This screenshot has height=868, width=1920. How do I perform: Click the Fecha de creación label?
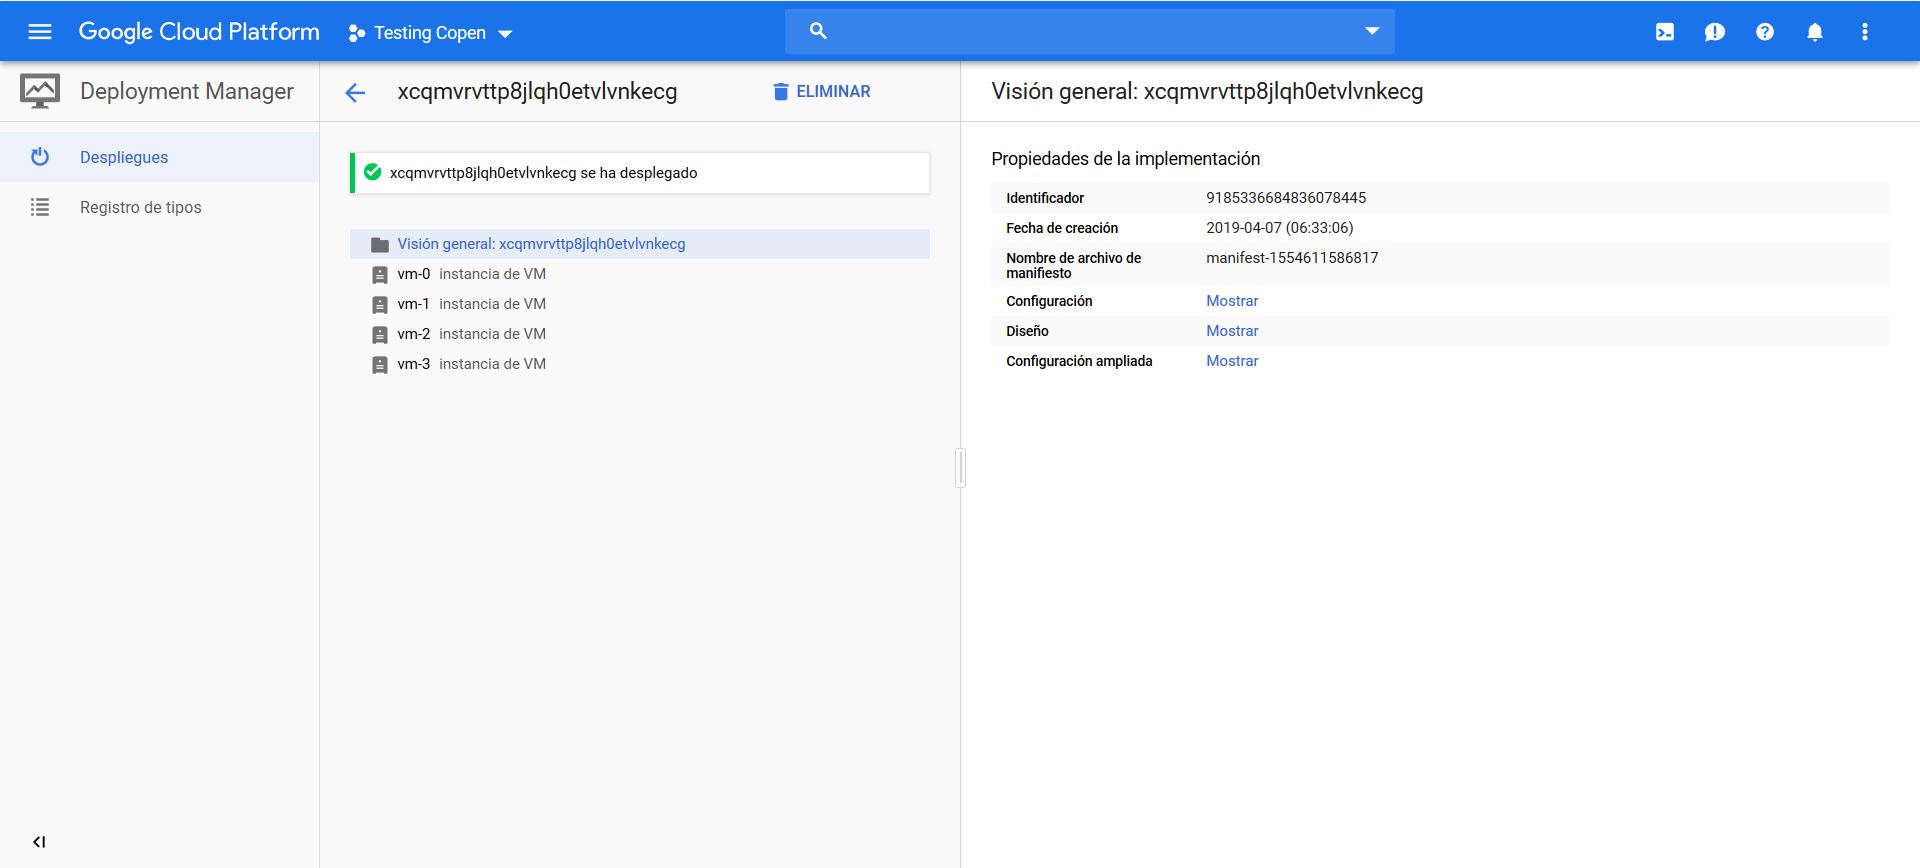[x=1062, y=228]
